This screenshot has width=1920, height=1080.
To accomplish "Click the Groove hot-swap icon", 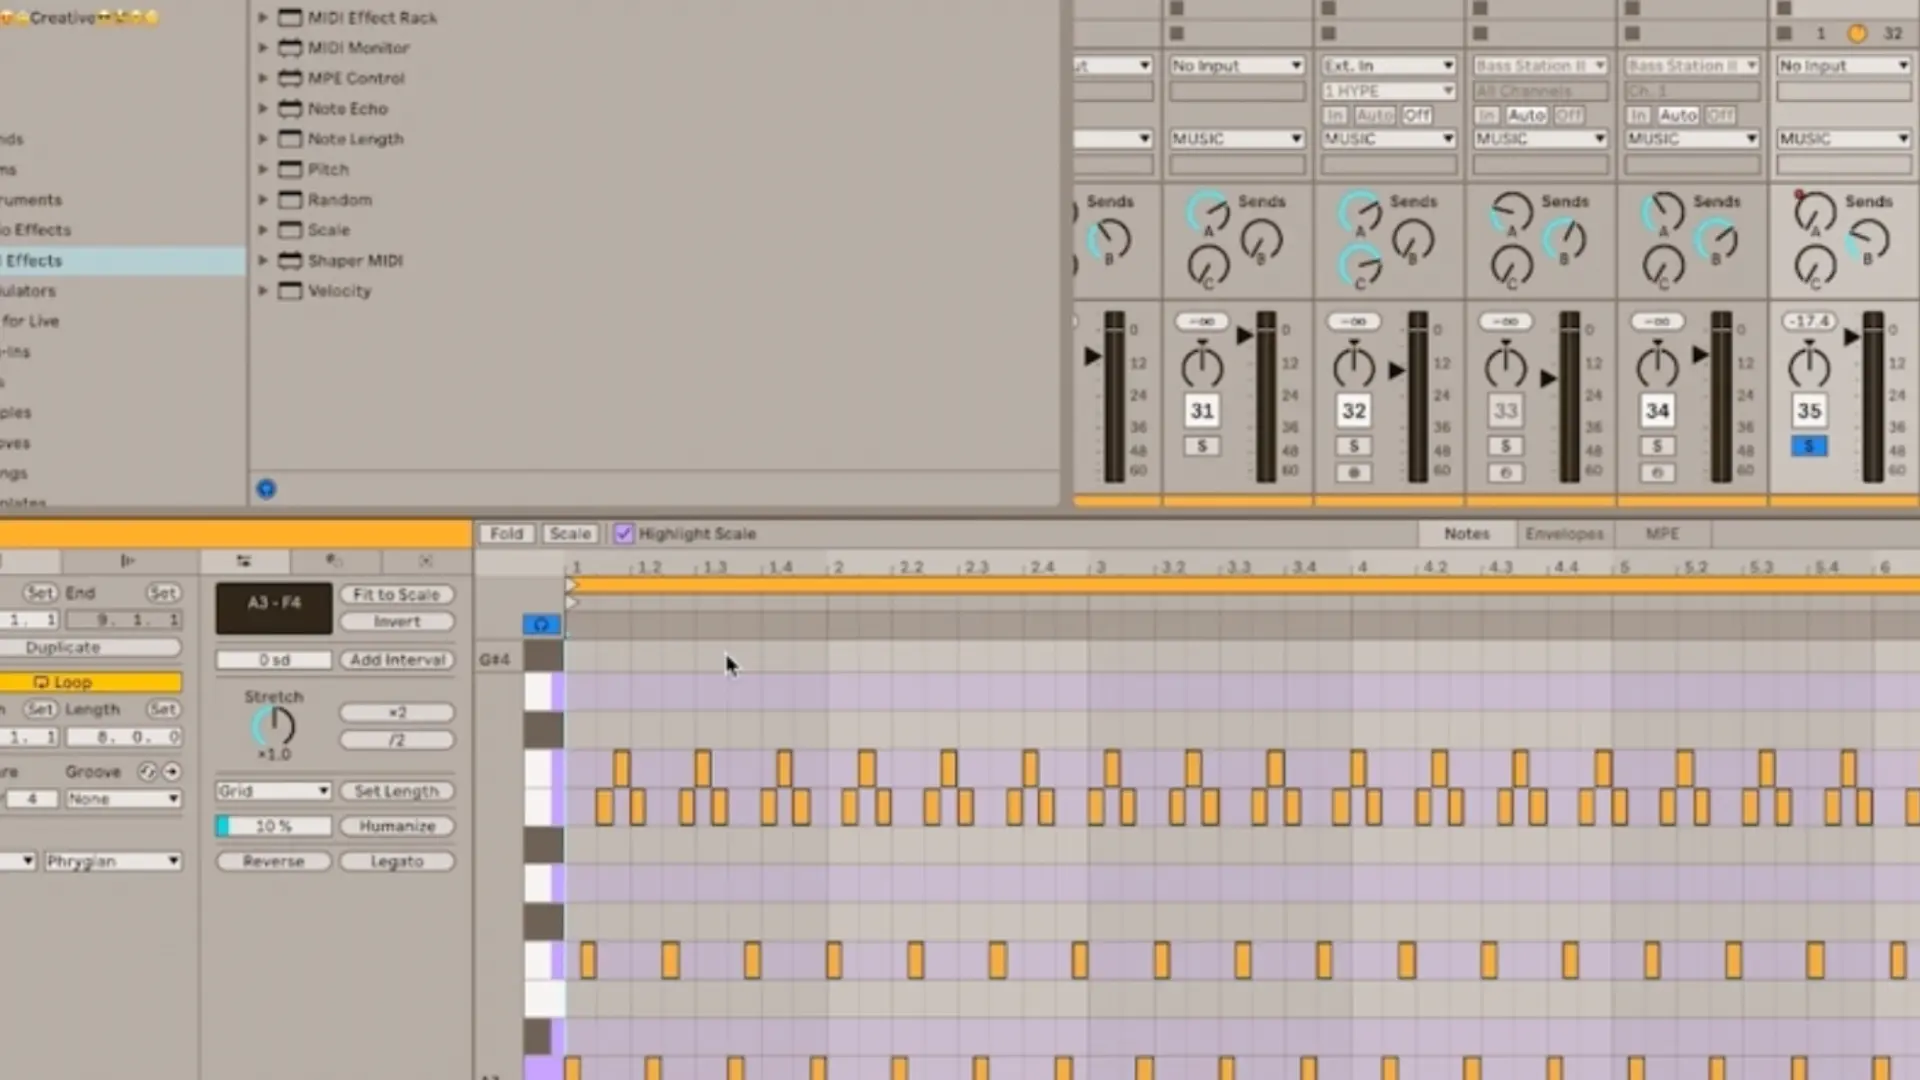I will tap(148, 772).
